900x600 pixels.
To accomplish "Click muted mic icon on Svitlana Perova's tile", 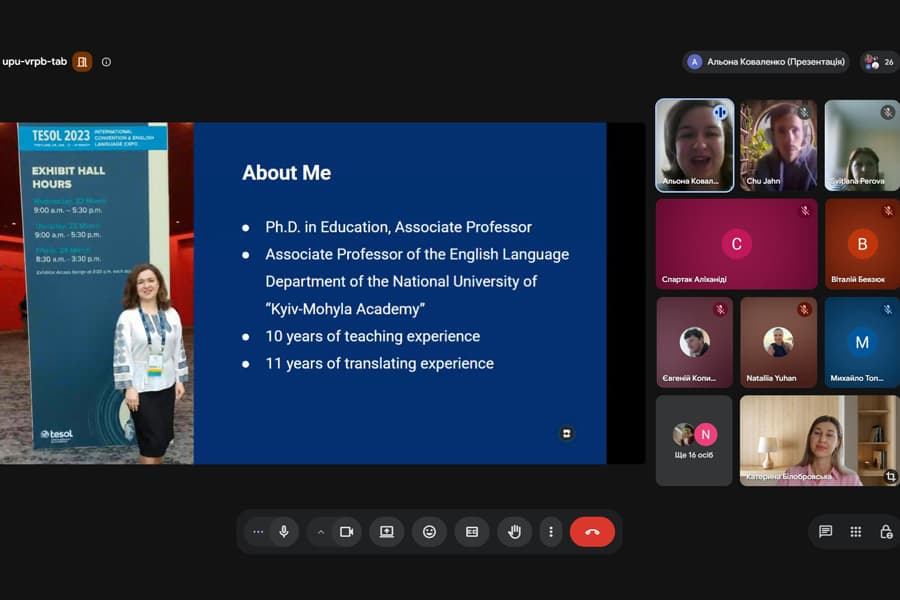I will (x=887, y=113).
